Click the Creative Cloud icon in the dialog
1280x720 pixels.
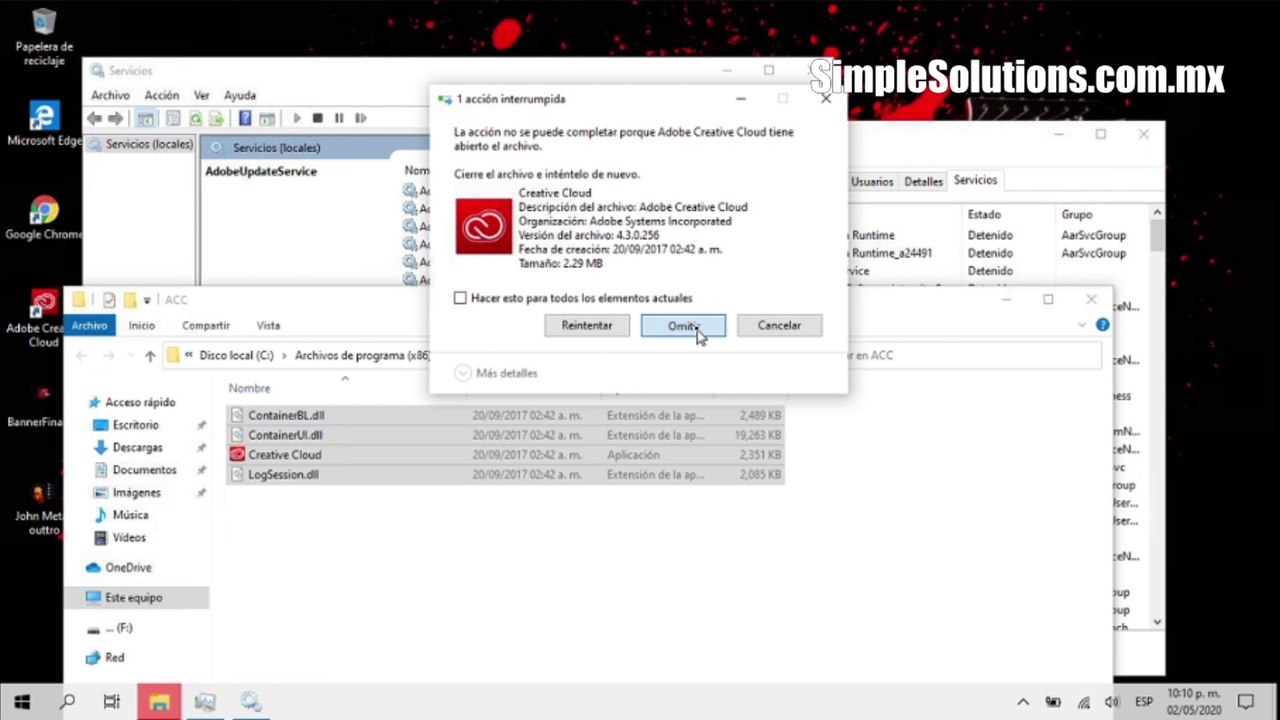click(x=484, y=226)
